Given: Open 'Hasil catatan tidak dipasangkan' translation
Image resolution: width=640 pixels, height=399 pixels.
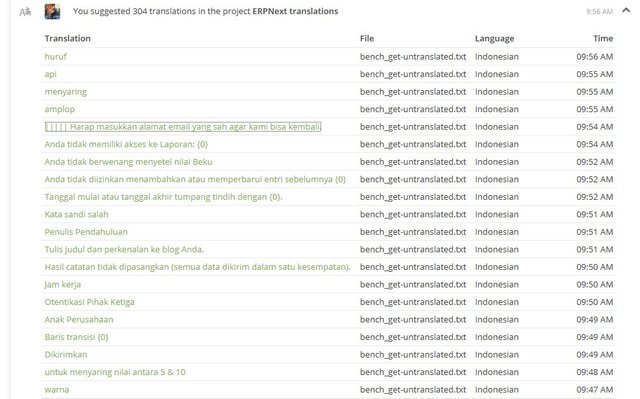Looking at the screenshot, I should pos(198,267).
